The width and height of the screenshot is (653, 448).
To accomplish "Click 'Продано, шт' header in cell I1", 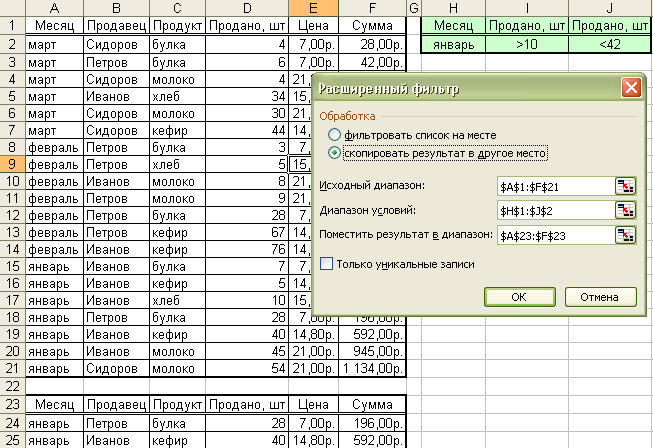I will 527,25.
